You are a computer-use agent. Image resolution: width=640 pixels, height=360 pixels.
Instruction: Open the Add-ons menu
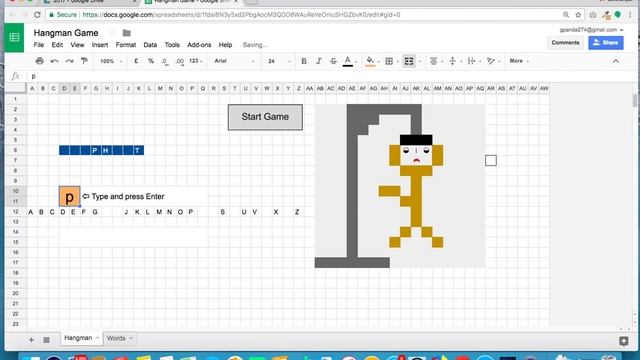pos(199,45)
